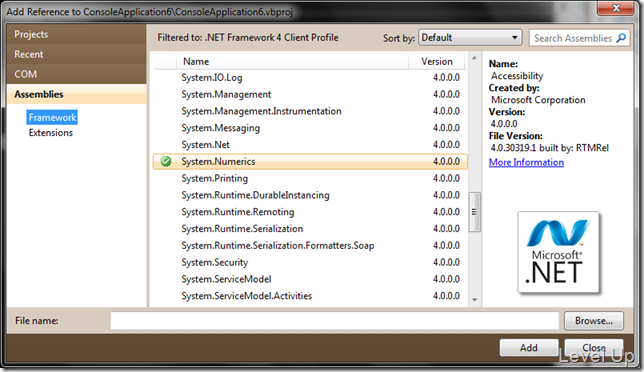644x372 pixels.
Task: Click the green checkmark next to System.Numerics
Action: [166, 161]
